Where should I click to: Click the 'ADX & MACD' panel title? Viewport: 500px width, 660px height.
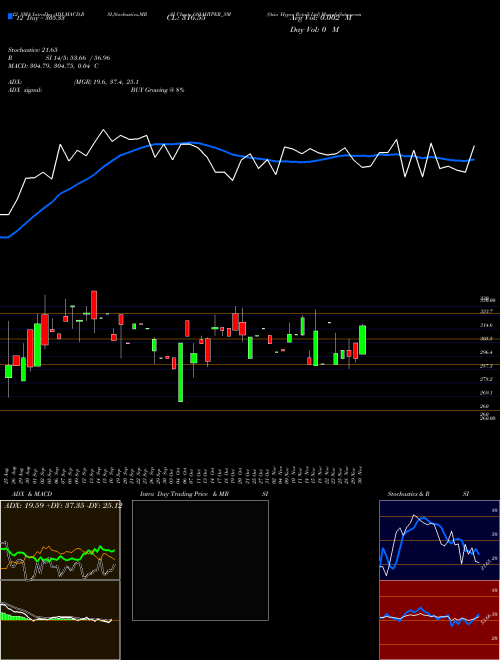pyautogui.click(x=32, y=494)
